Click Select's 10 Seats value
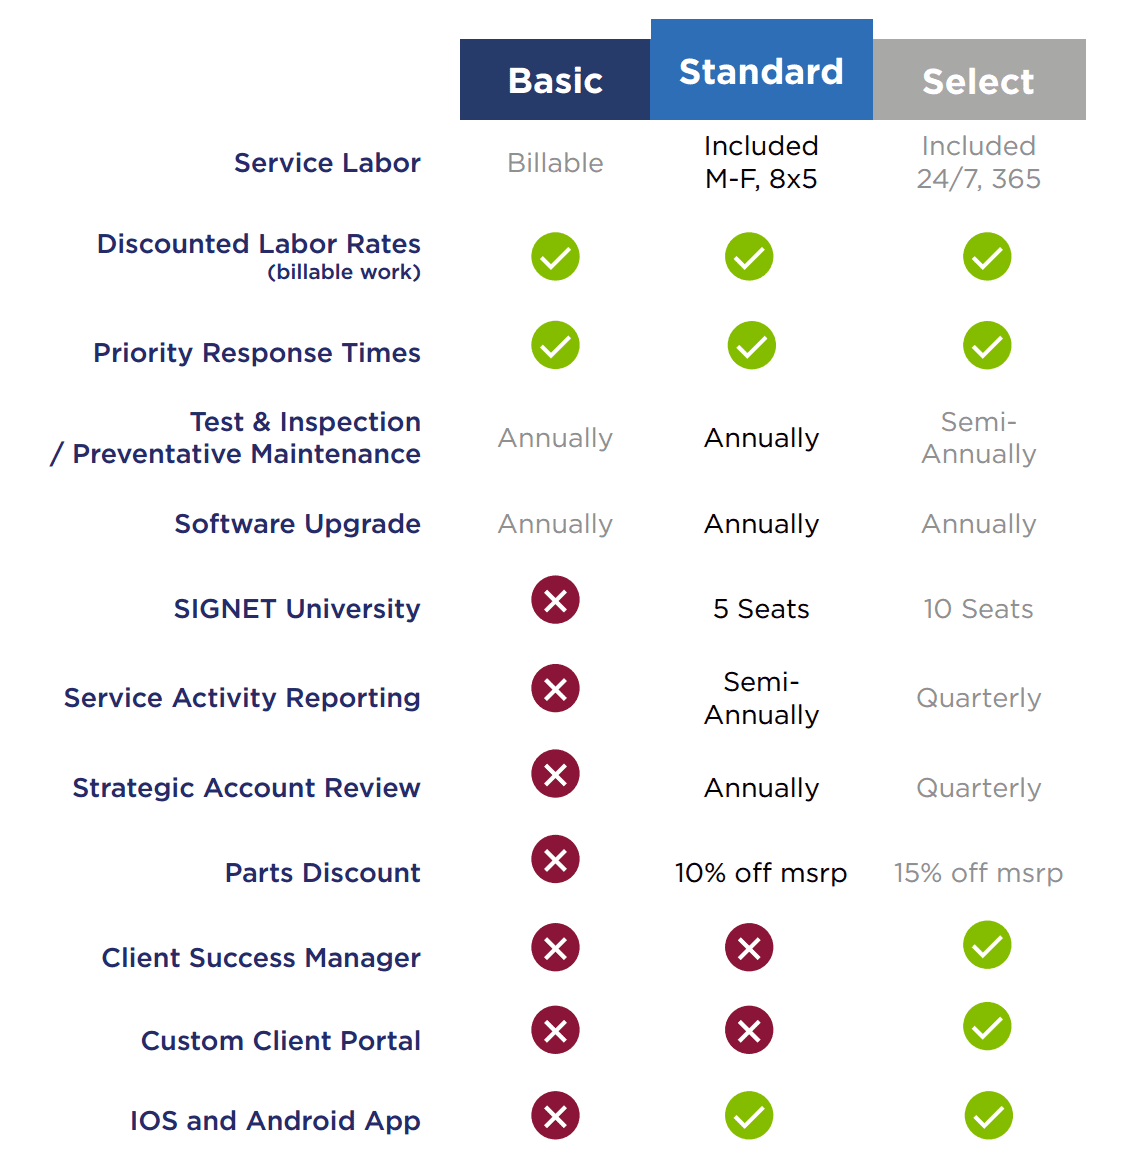This screenshot has height=1170, width=1129. pyautogui.click(x=978, y=609)
